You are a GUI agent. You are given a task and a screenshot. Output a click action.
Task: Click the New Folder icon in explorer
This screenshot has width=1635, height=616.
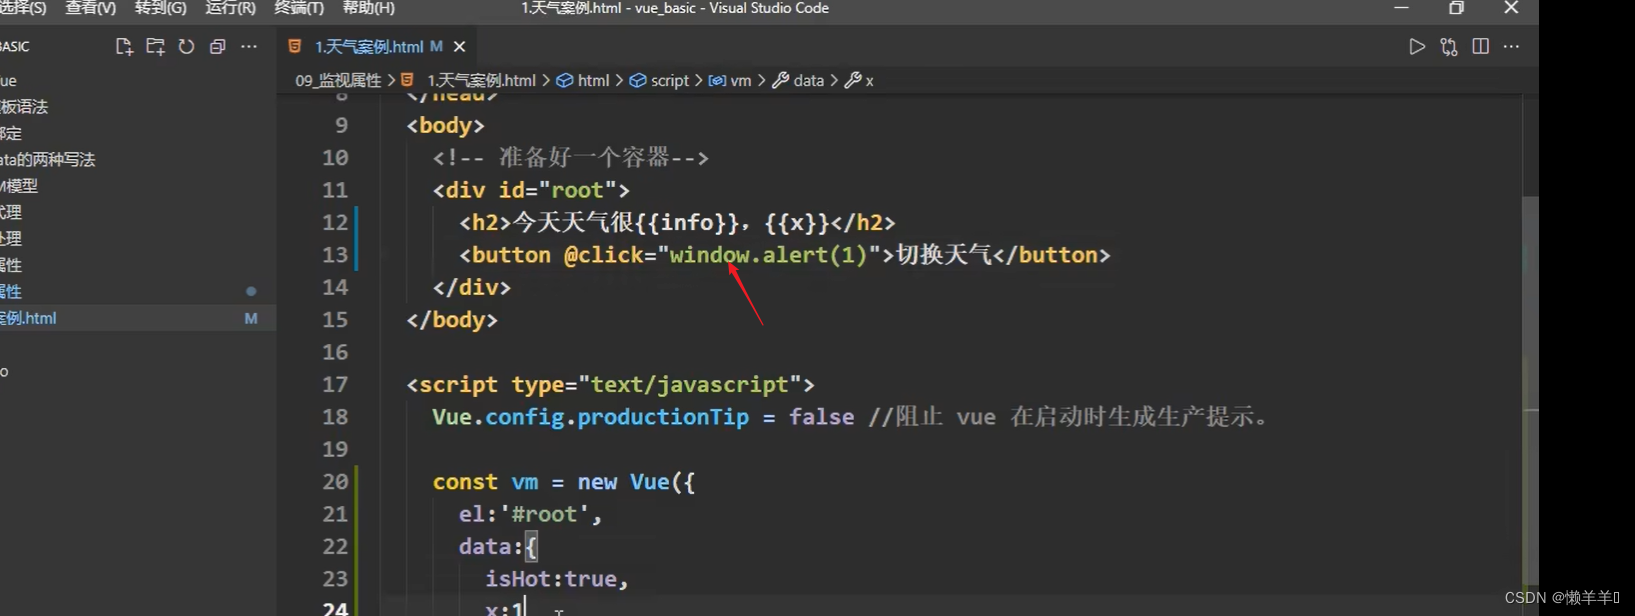pyautogui.click(x=155, y=47)
